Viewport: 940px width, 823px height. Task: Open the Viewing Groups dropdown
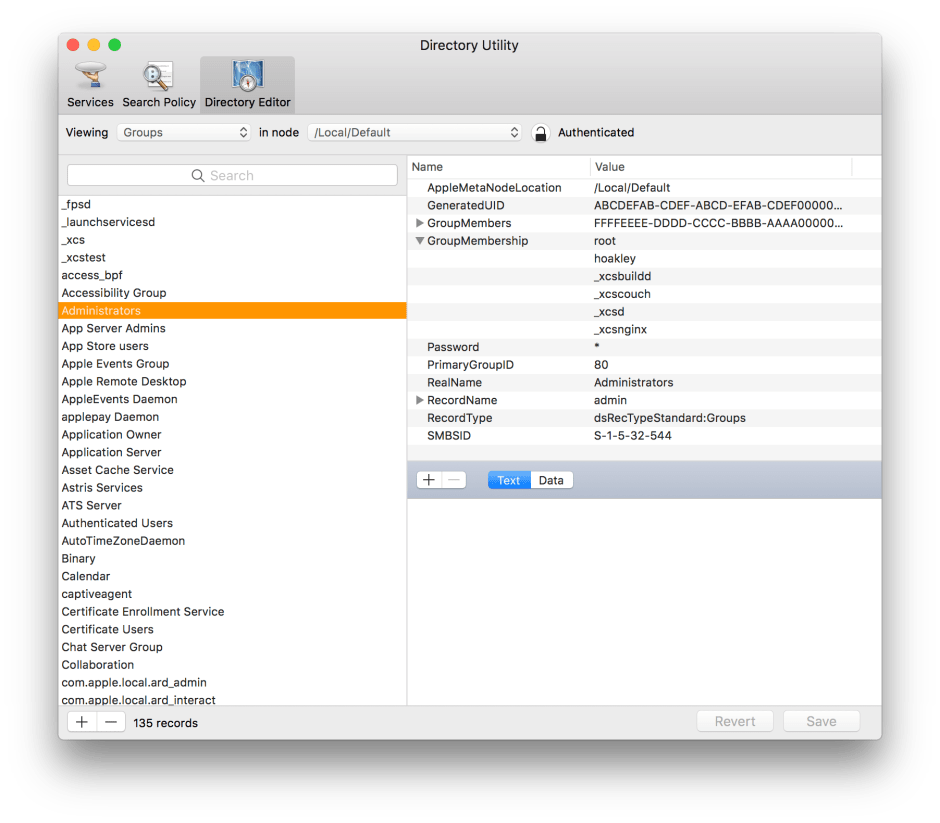pyautogui.click(x=184, y=132)
